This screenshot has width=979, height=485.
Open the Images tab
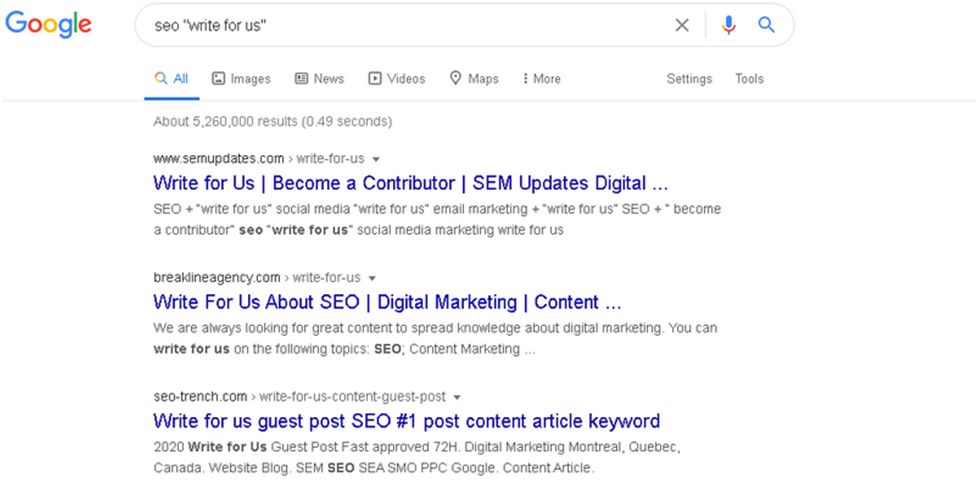coord(241,79)
